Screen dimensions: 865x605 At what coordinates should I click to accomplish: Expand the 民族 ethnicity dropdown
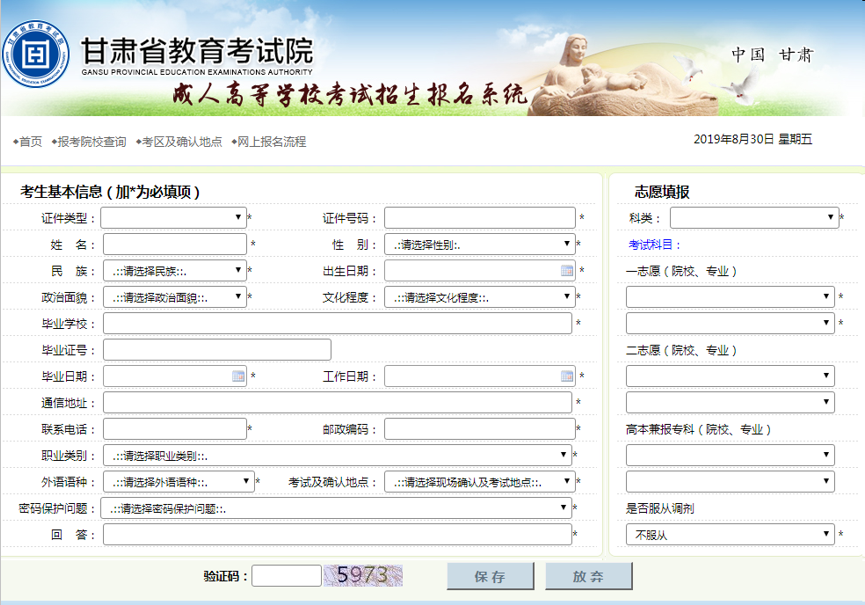[x=175, y=271]
